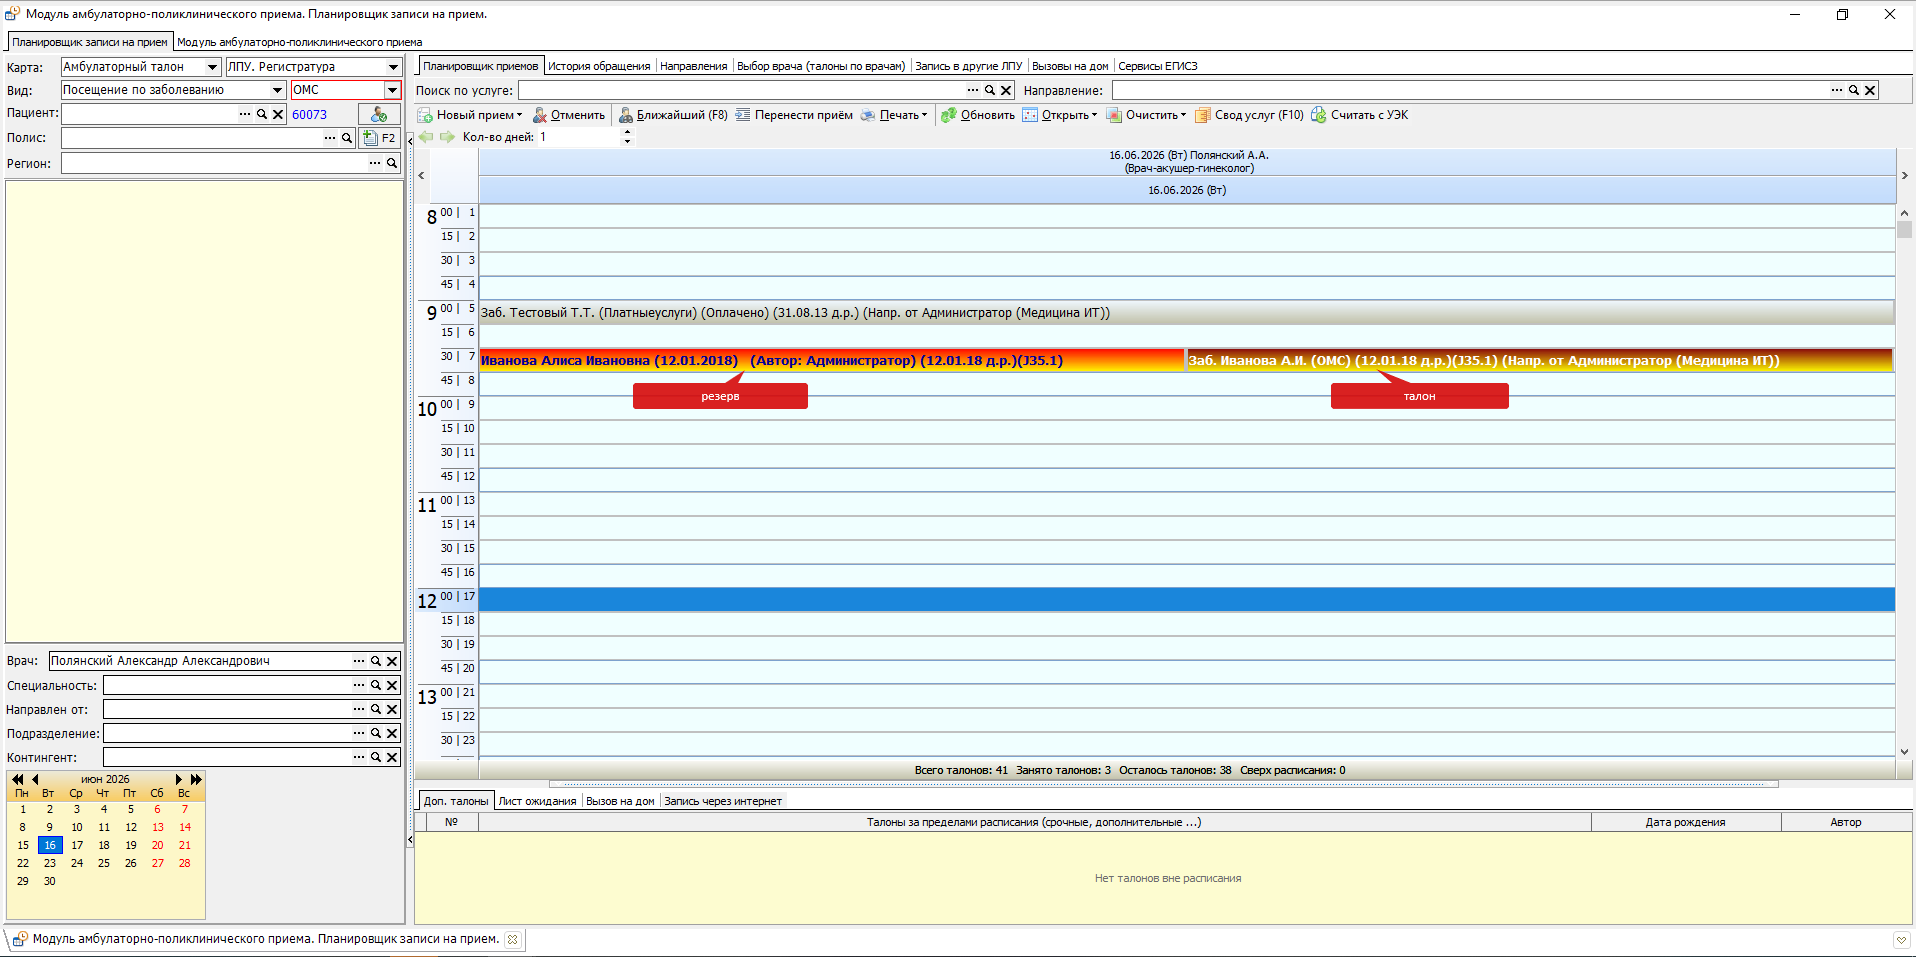
Task: Click the Полис input field
Action: 190,138
